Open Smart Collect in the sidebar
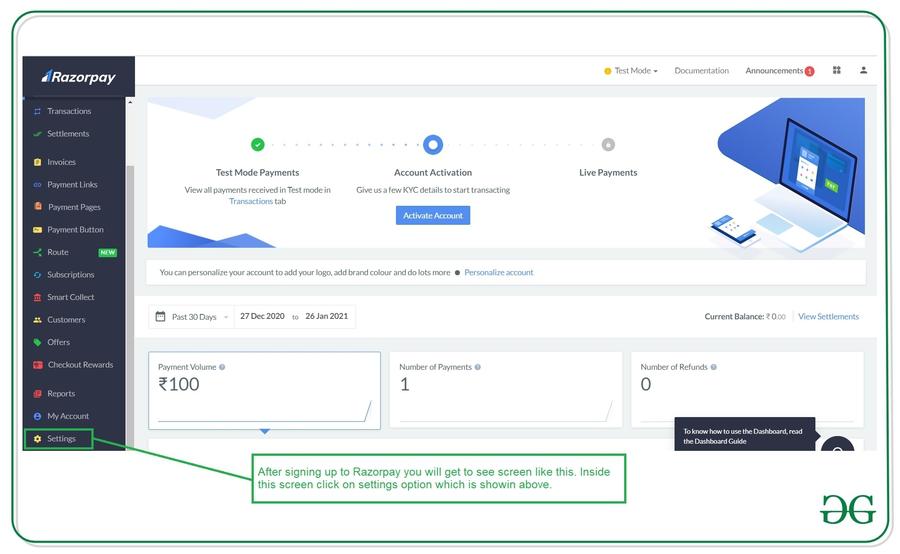Screen dimensions: 900x554 71,297
